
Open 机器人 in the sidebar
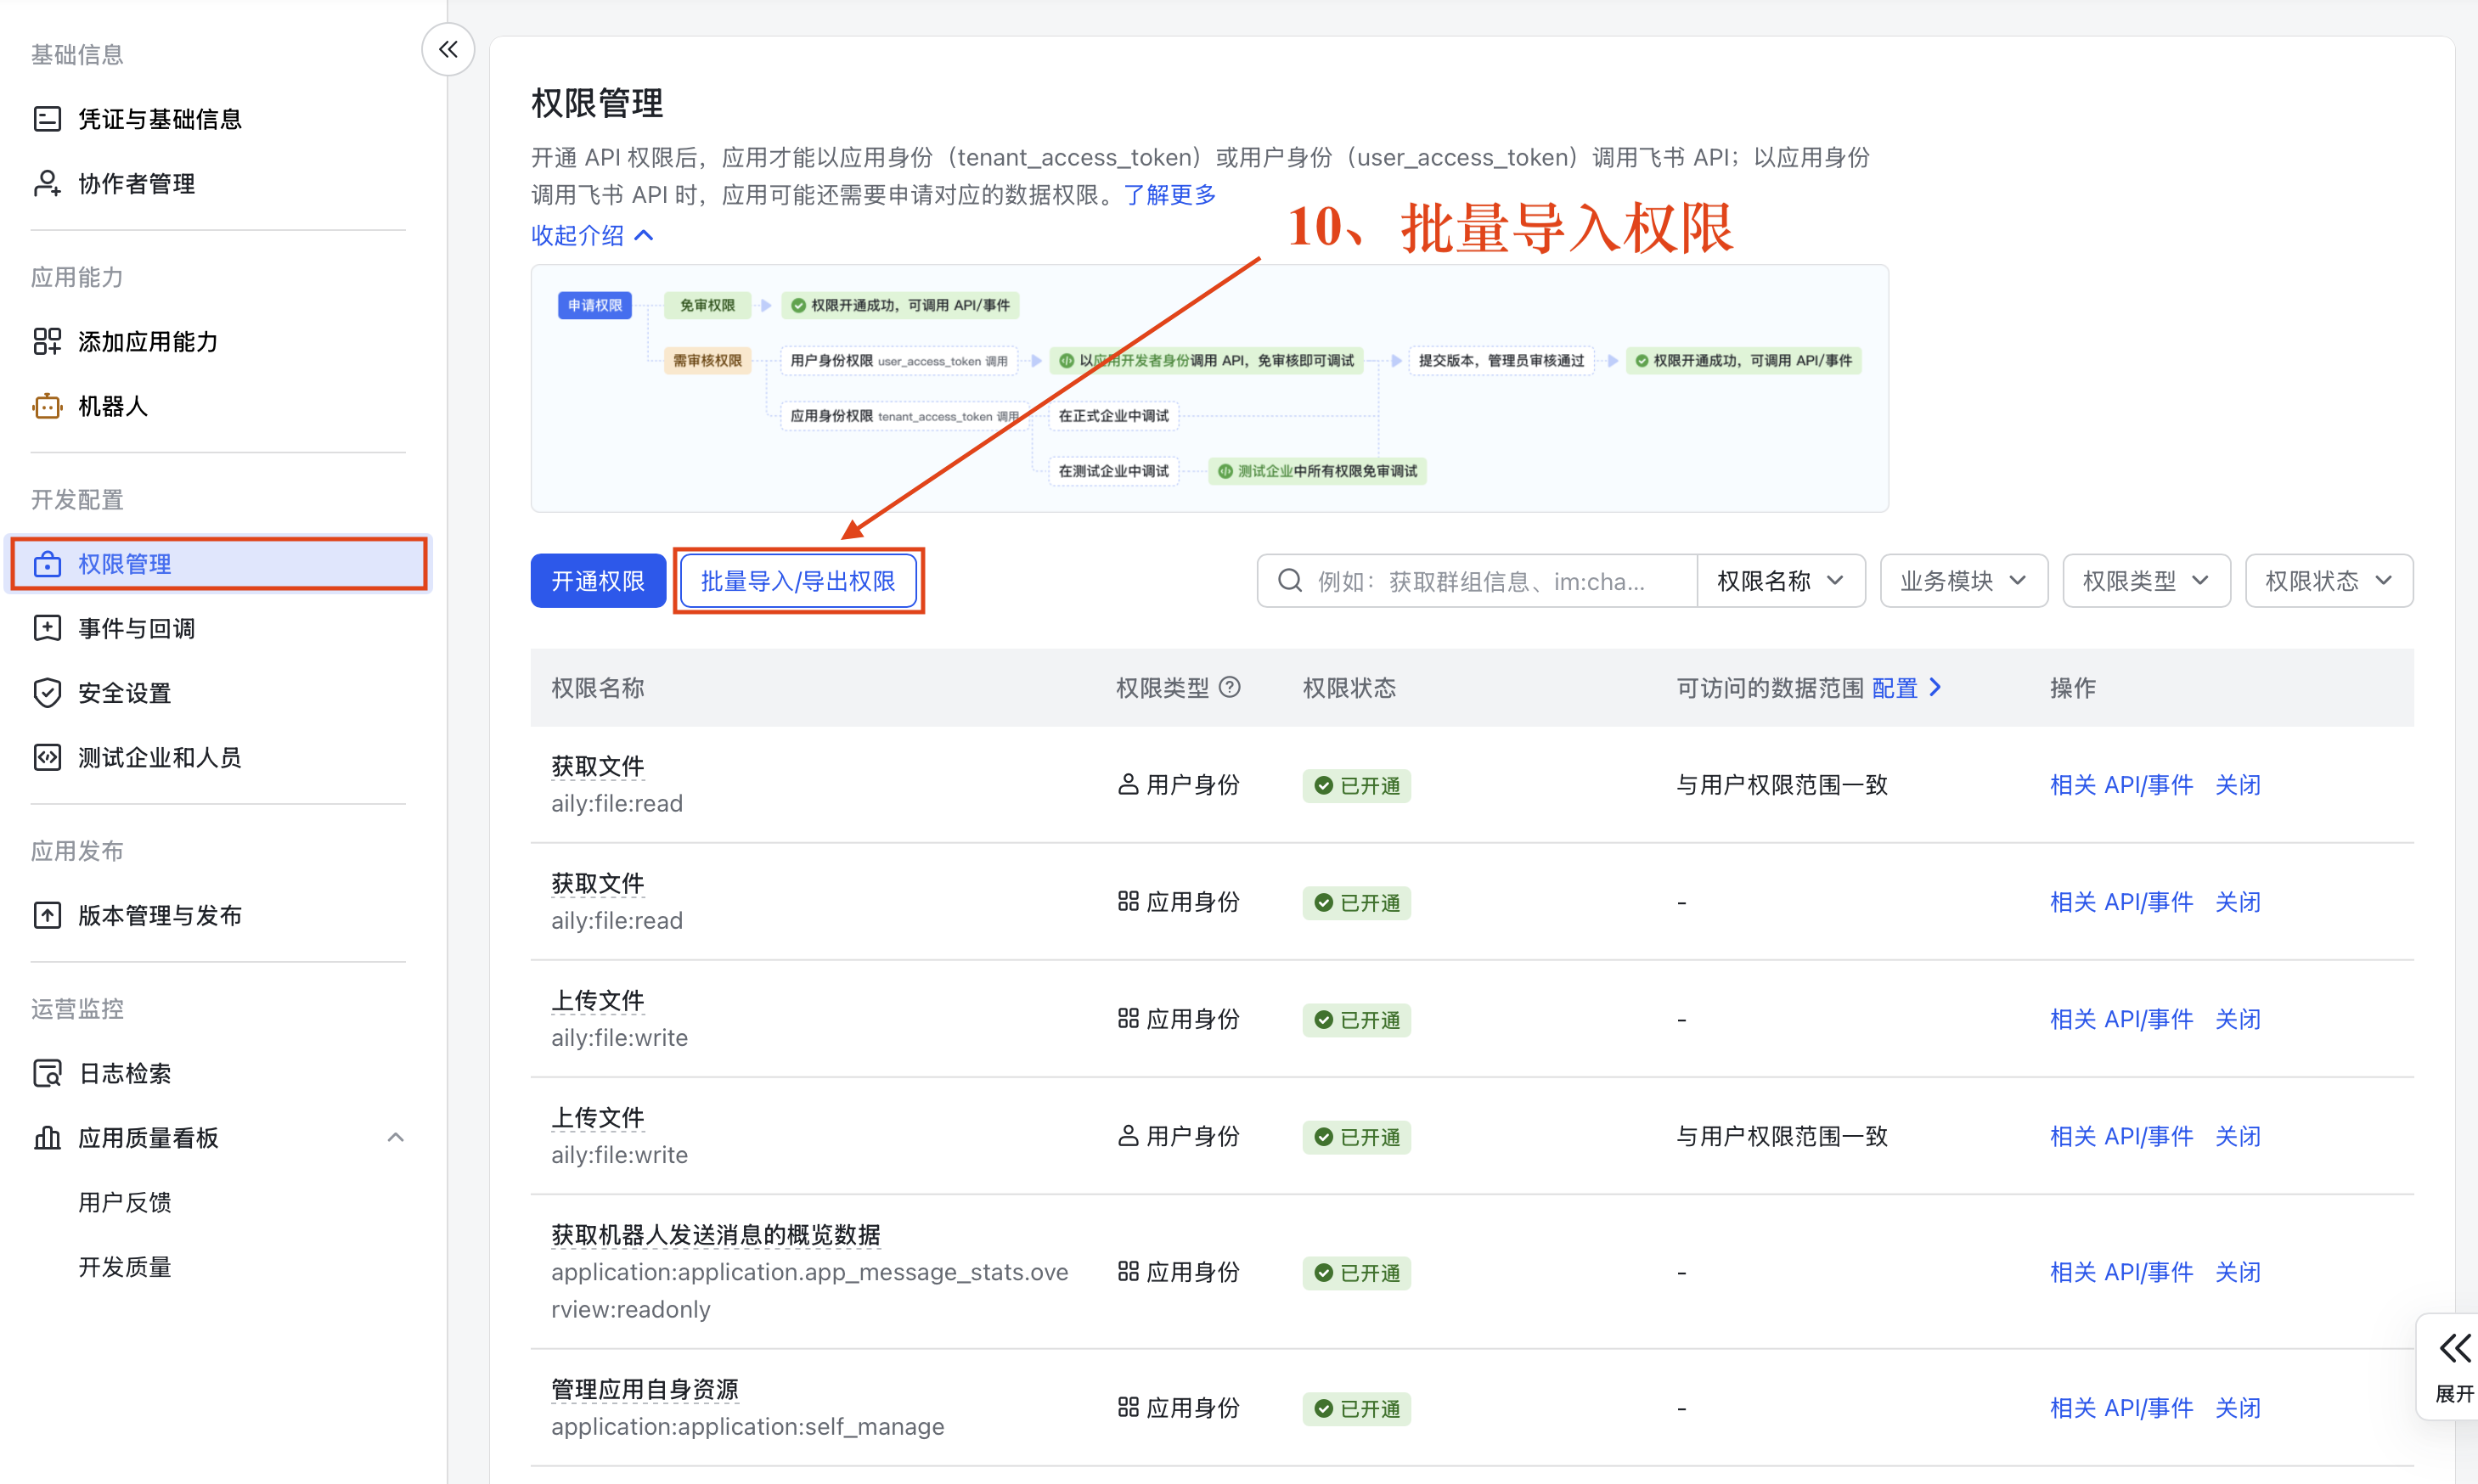218,406
